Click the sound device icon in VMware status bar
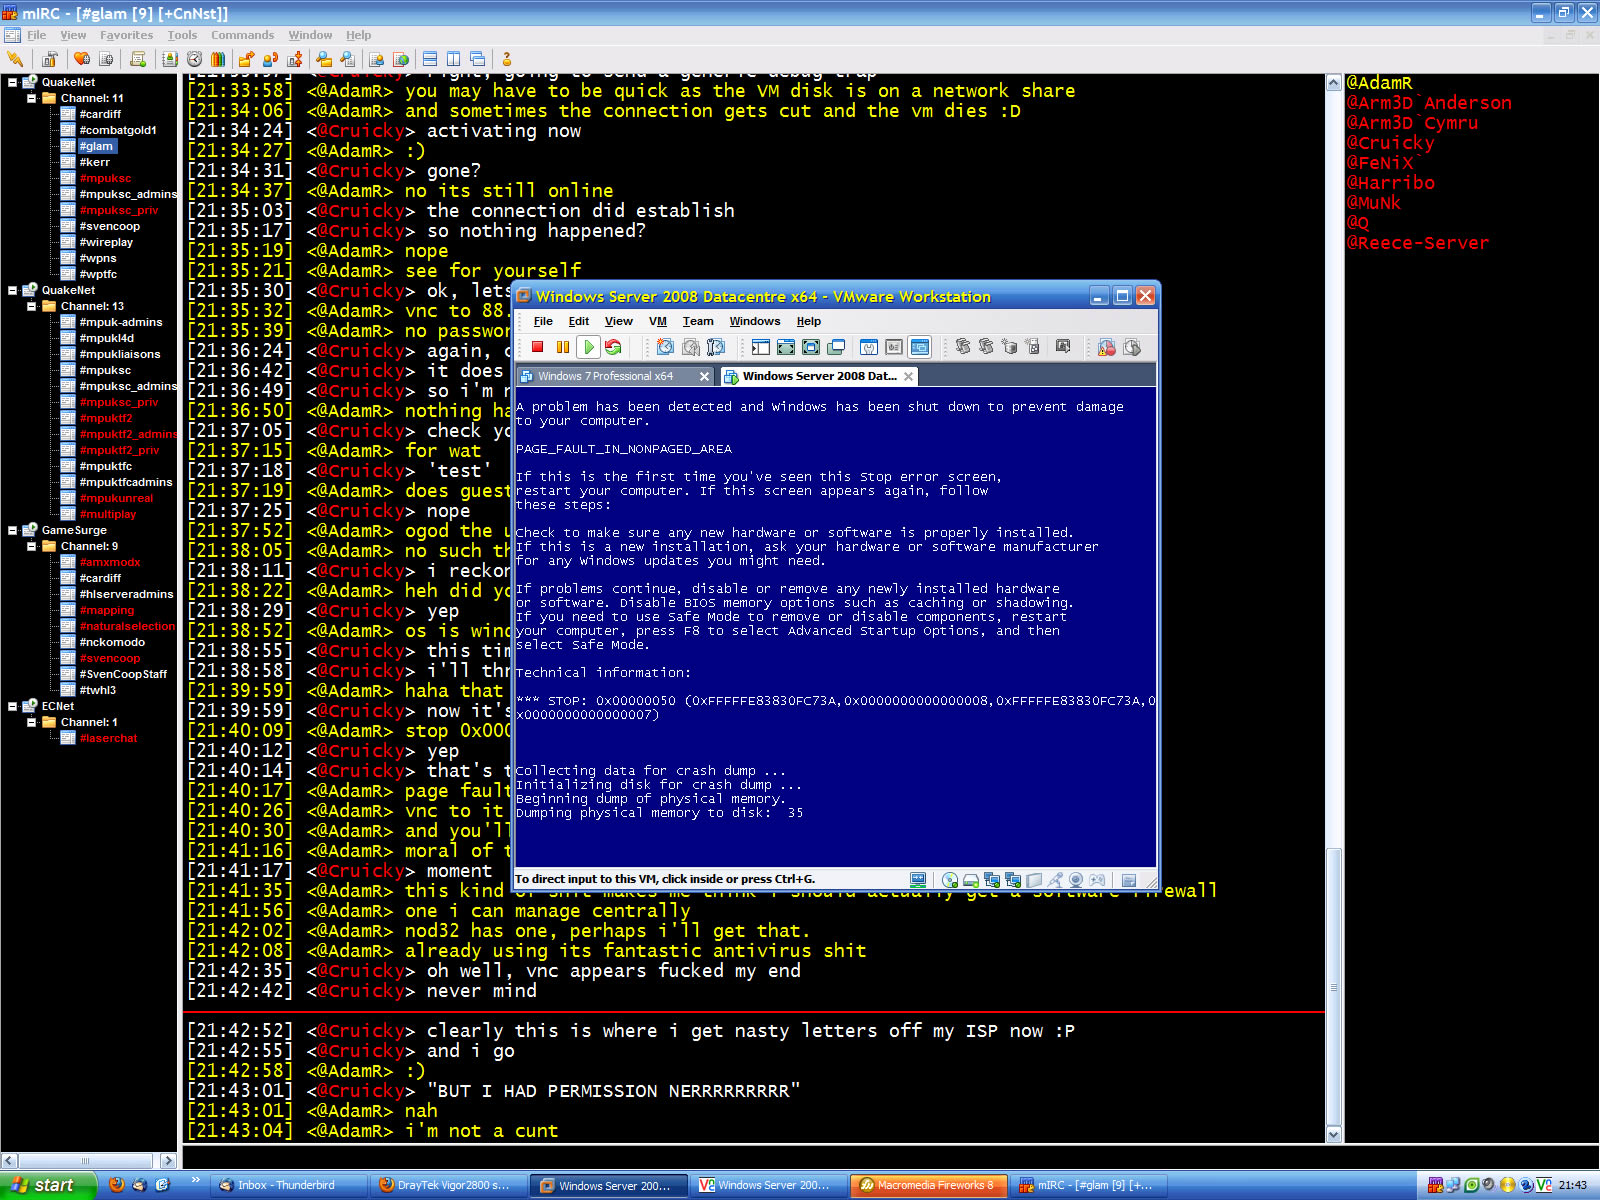Screen dimensions: 1600x1200 click(1055, 880)
